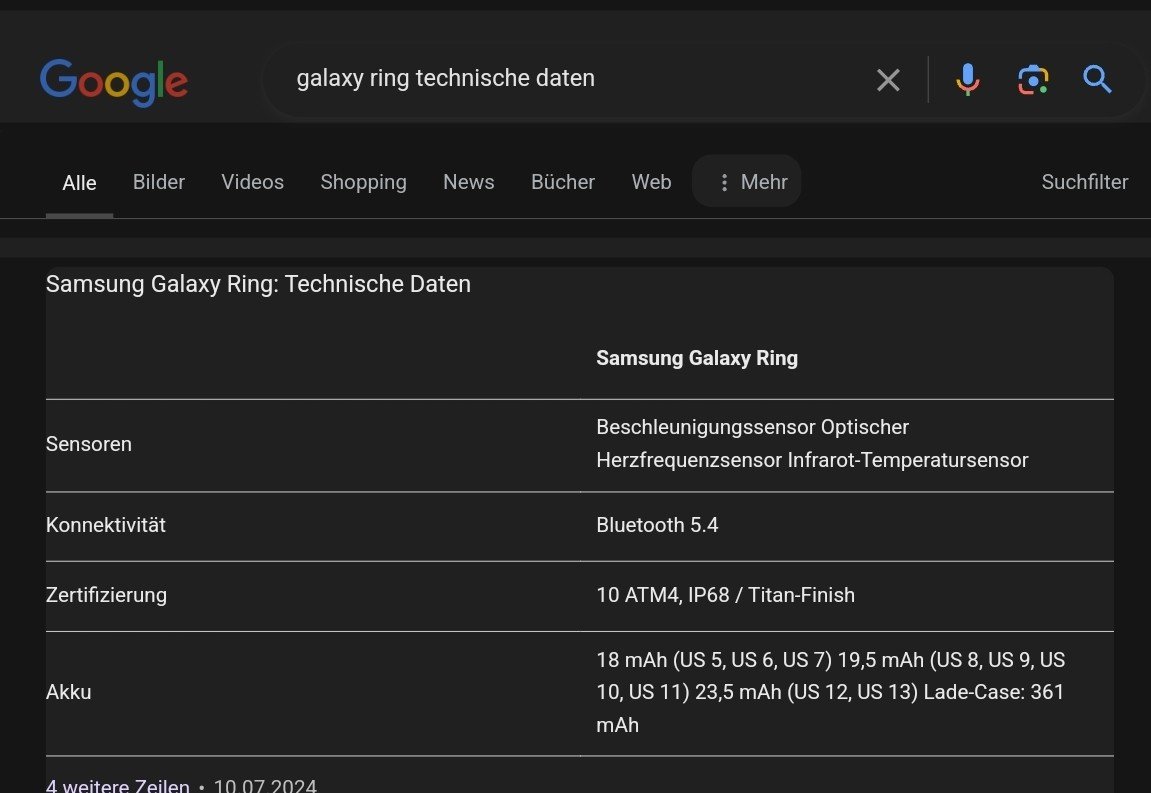
Task: Start voice search with the microphone
Action: point(967,79)
